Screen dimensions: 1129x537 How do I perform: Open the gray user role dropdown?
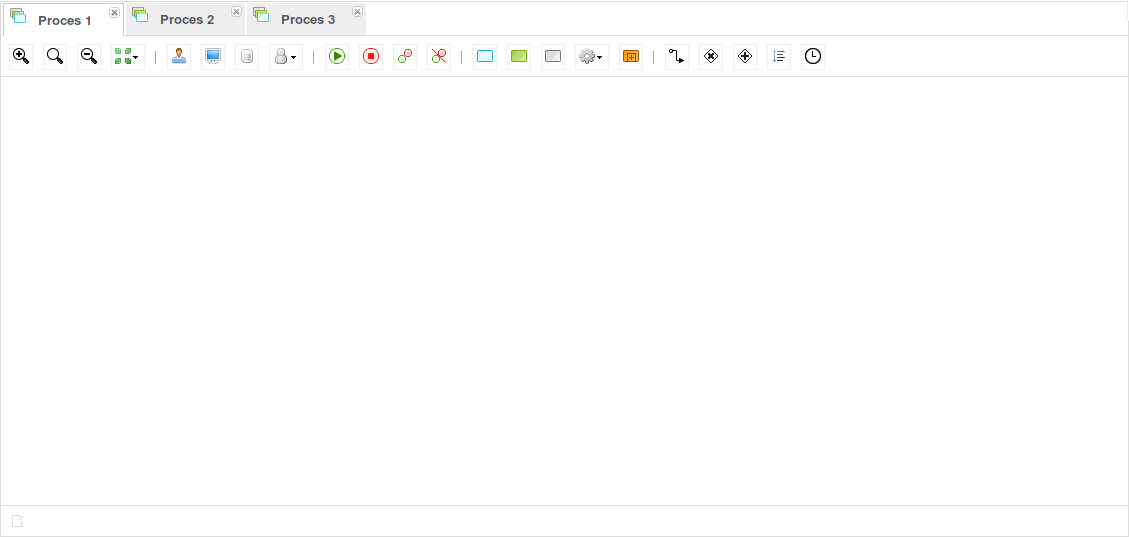pyautogui.click(x=286, y=56)
